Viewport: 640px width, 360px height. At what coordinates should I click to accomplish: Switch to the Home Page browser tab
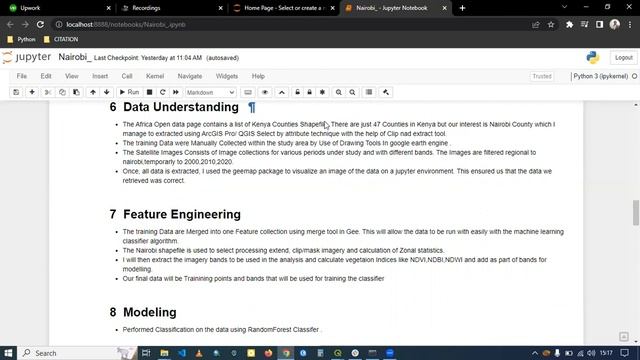click(284, 8)
